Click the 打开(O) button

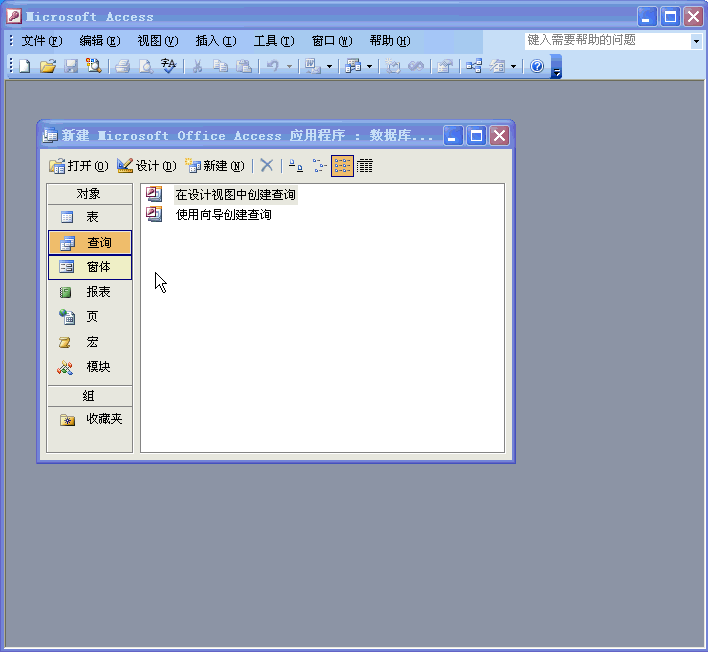79,166
